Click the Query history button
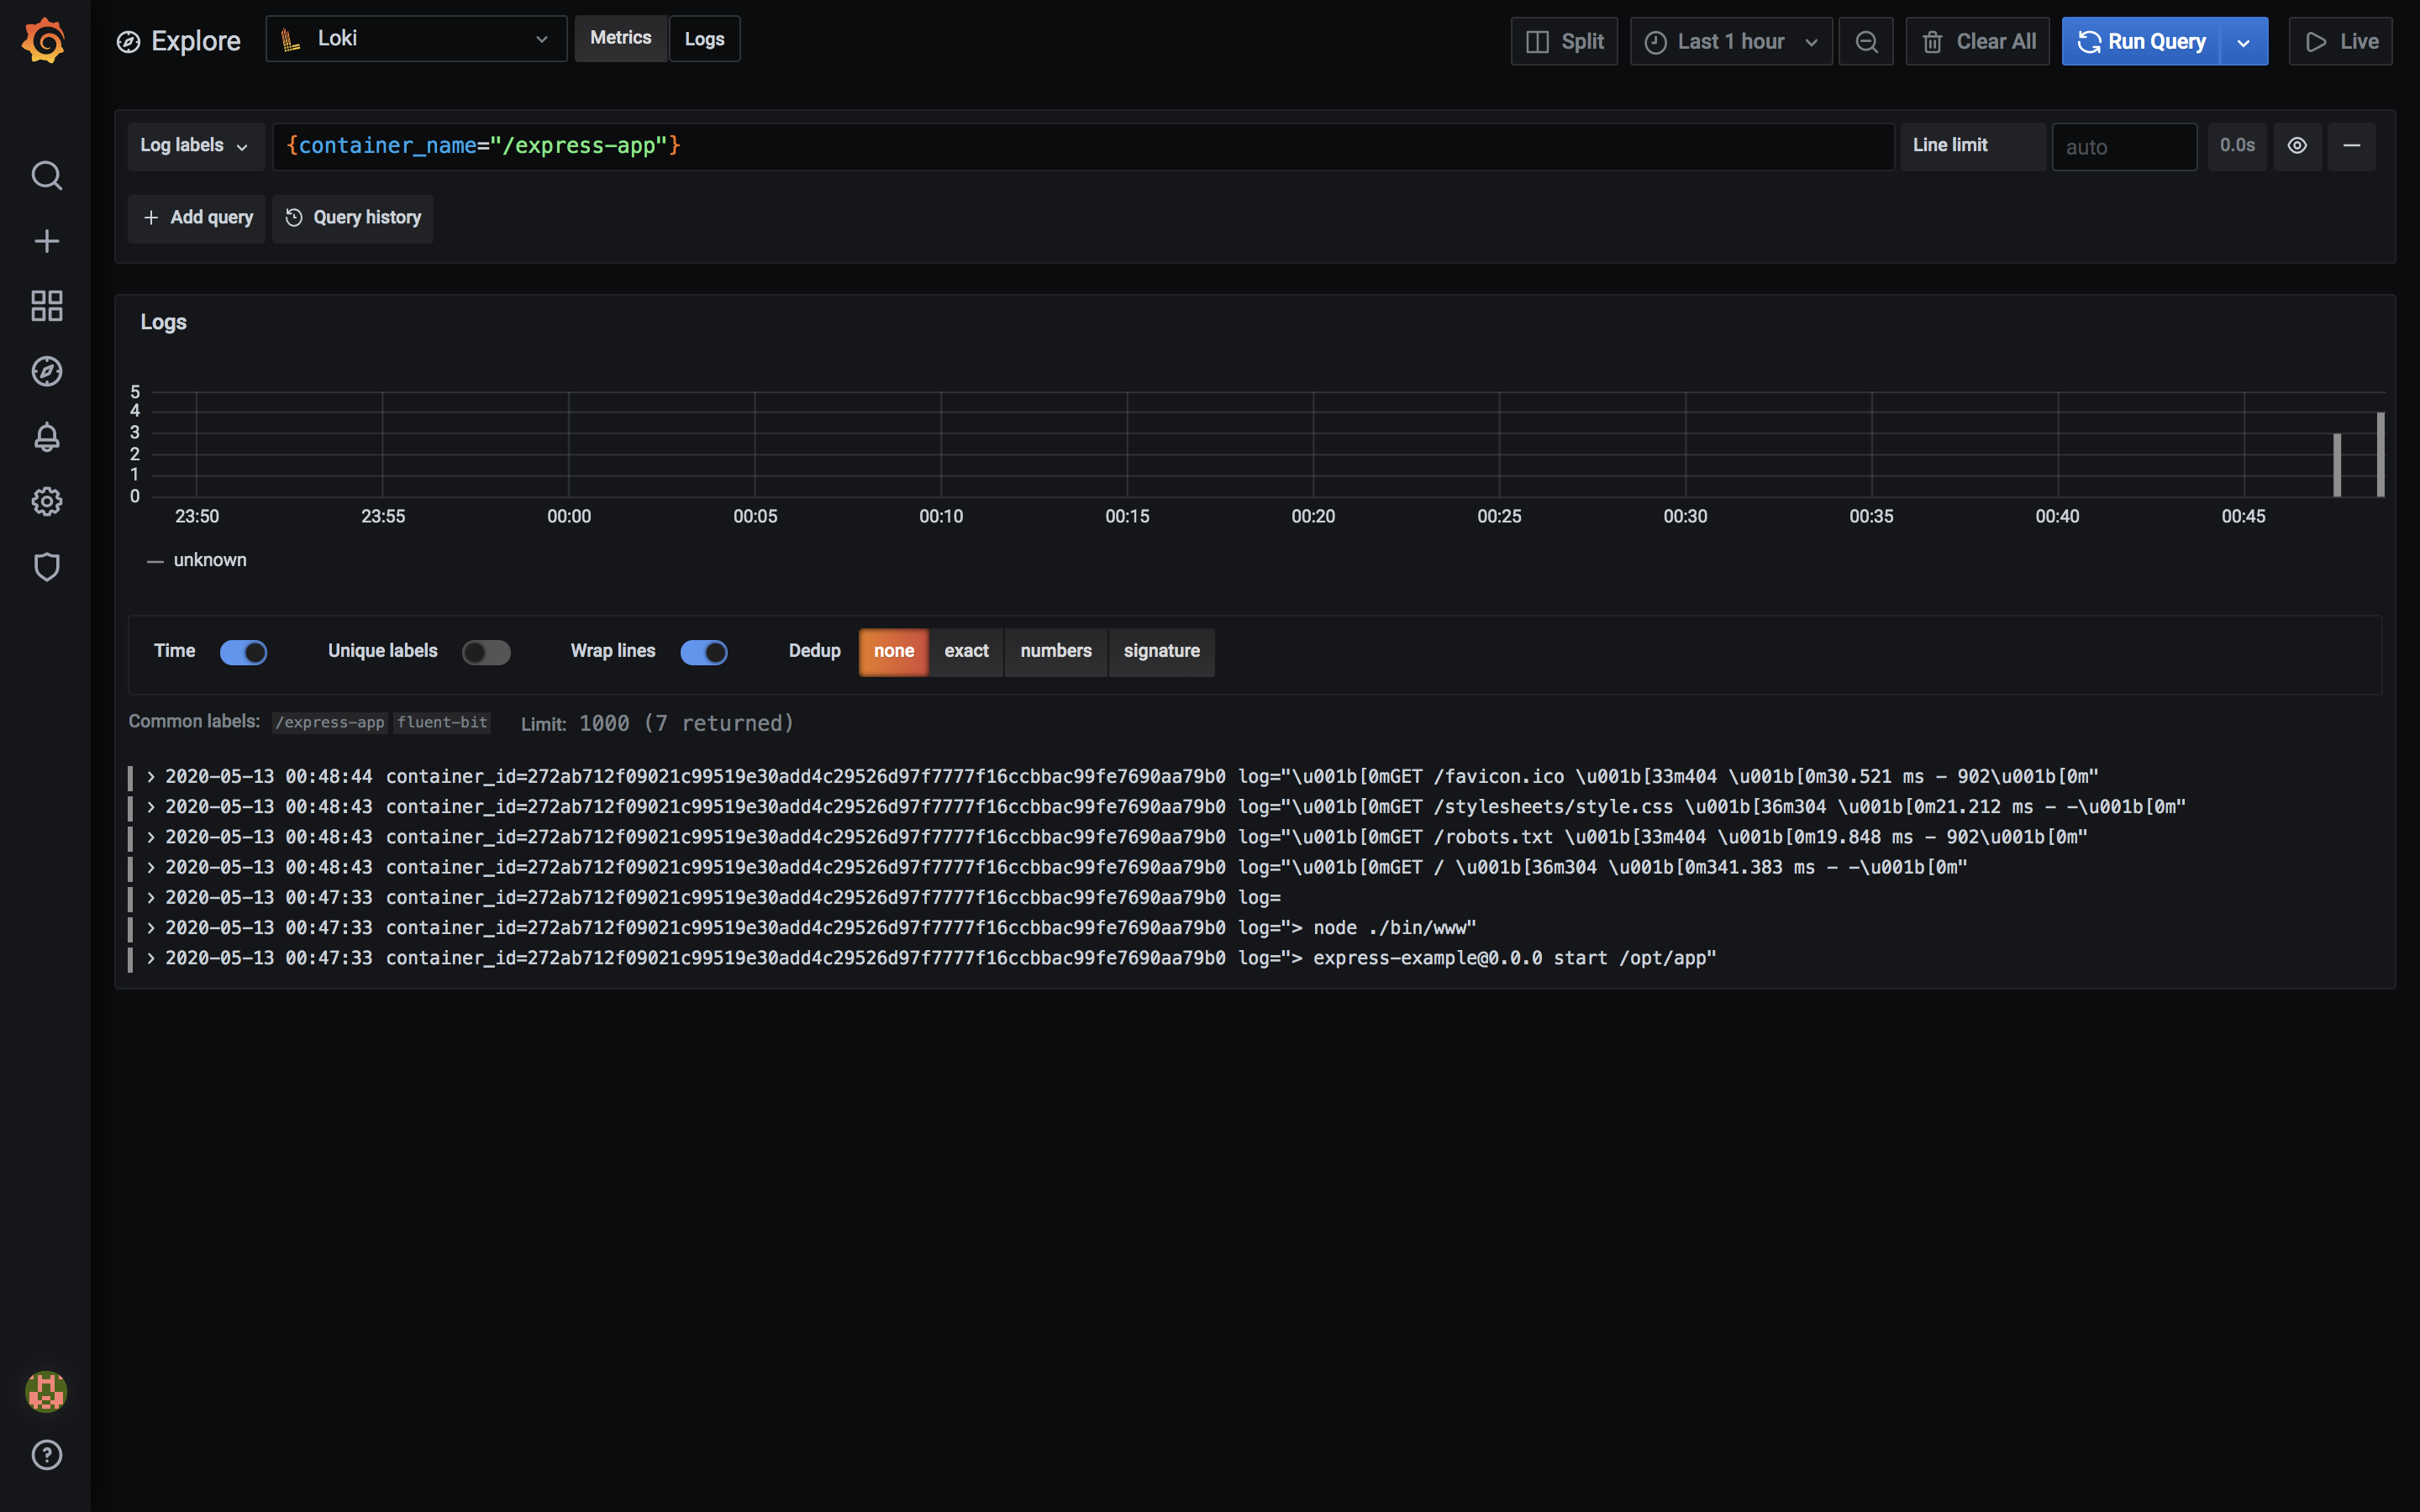This screenshot has width=2420, height=1512. pos(353,218)
